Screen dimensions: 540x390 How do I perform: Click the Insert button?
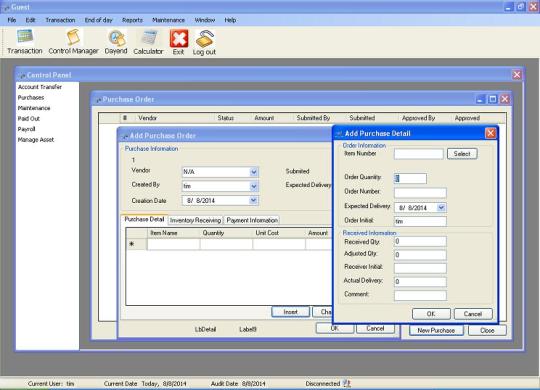(x=290, y=312)
